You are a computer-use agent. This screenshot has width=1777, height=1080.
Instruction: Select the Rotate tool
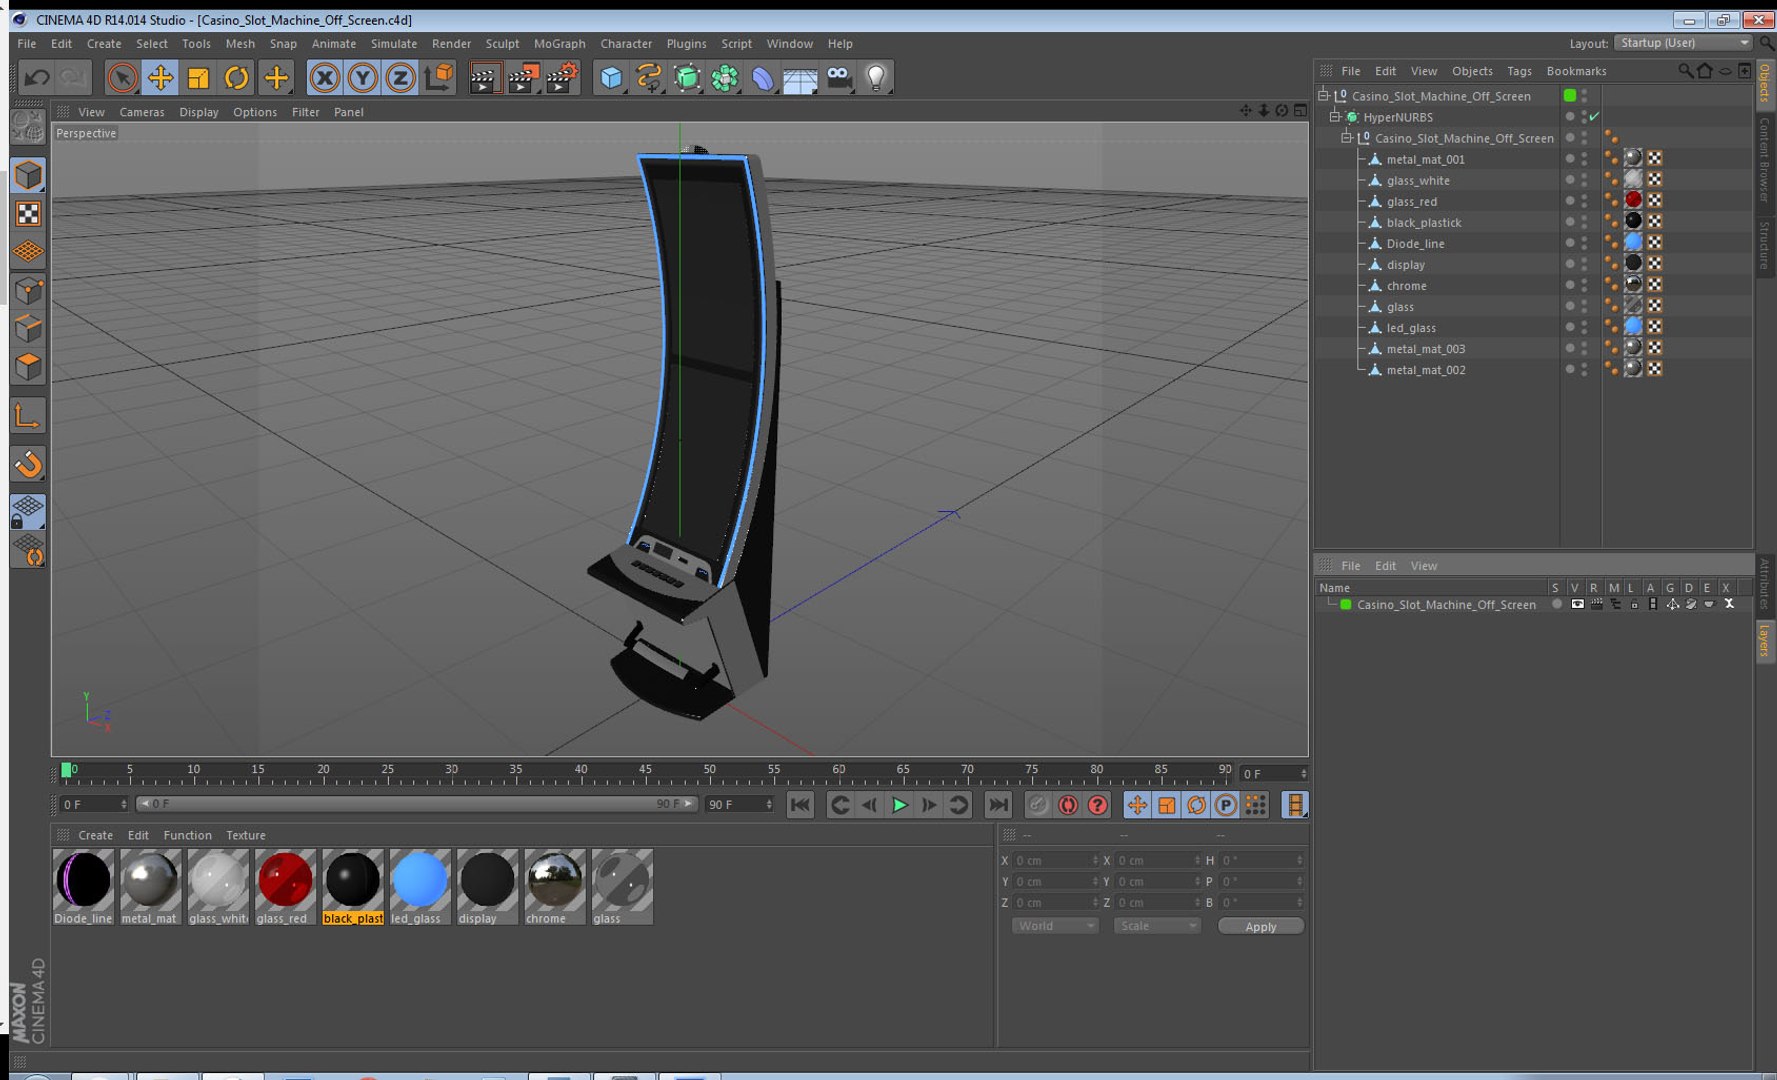pos(236,78)
